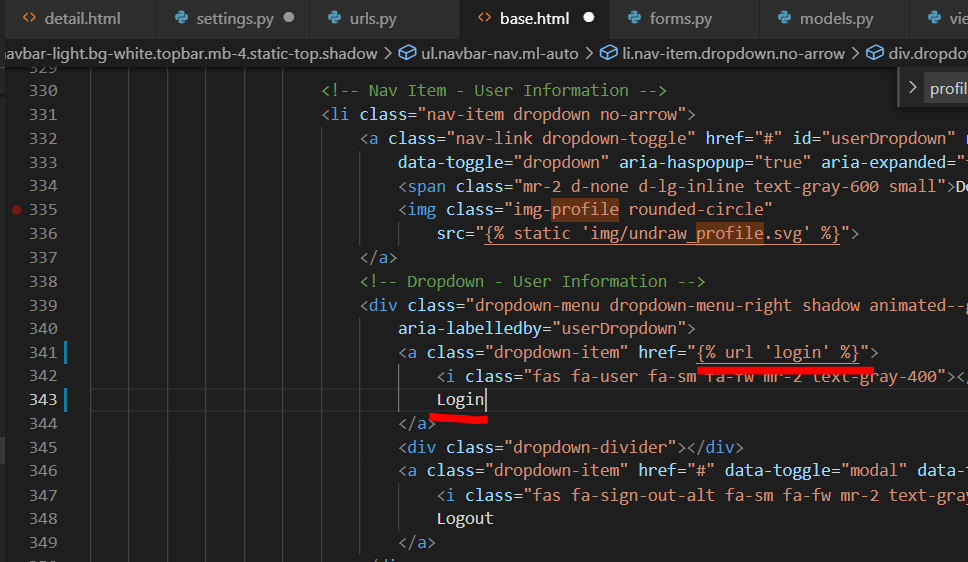Screen dimensions: 968x562
Task: Click the Dropdown User Information comment
Action: (x=532, y=282)
